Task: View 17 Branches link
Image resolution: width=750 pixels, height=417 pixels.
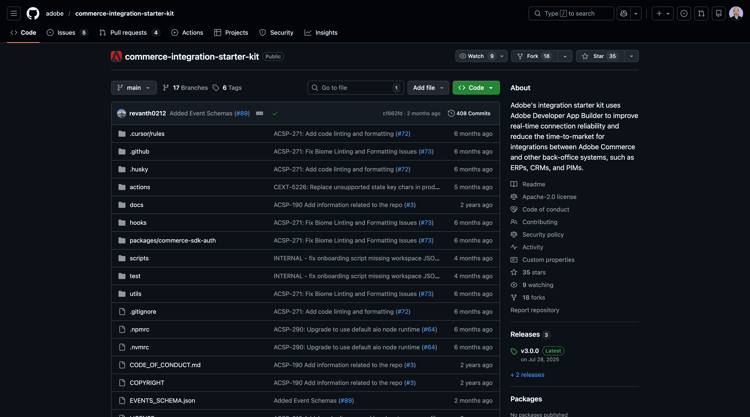Action: point(186,88)
